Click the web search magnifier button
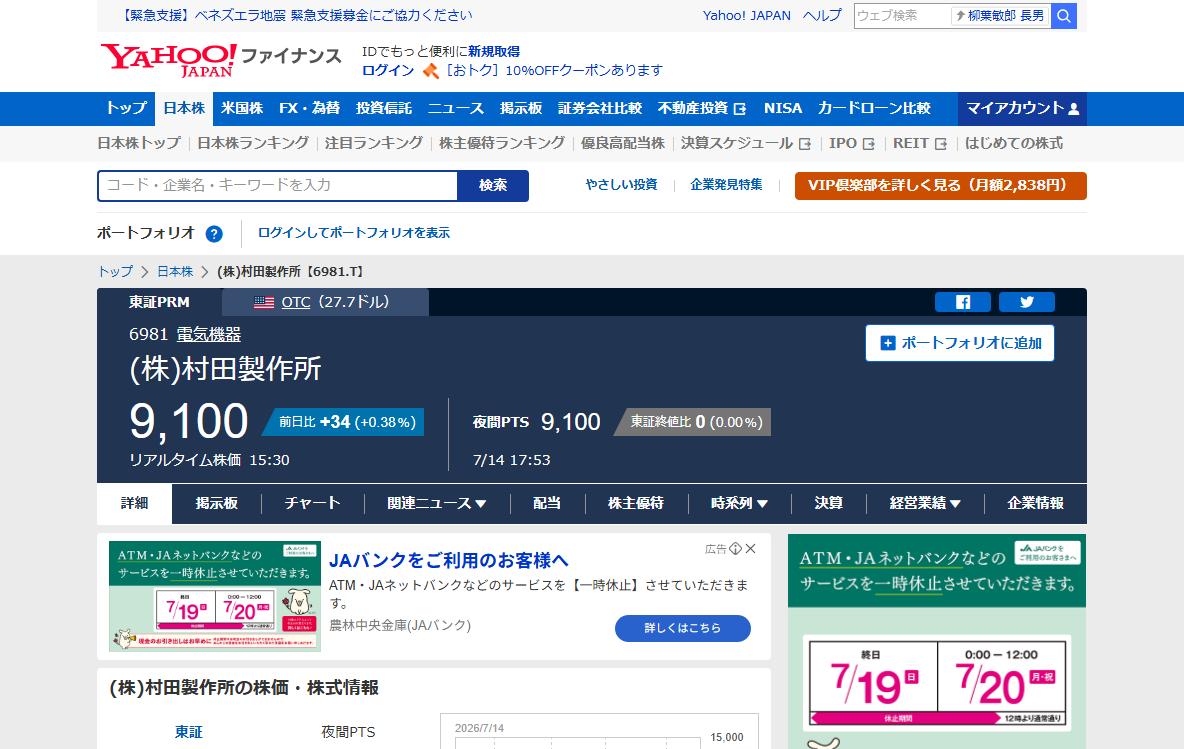This screenshot has height=749, width=1184. (1063, 16)
